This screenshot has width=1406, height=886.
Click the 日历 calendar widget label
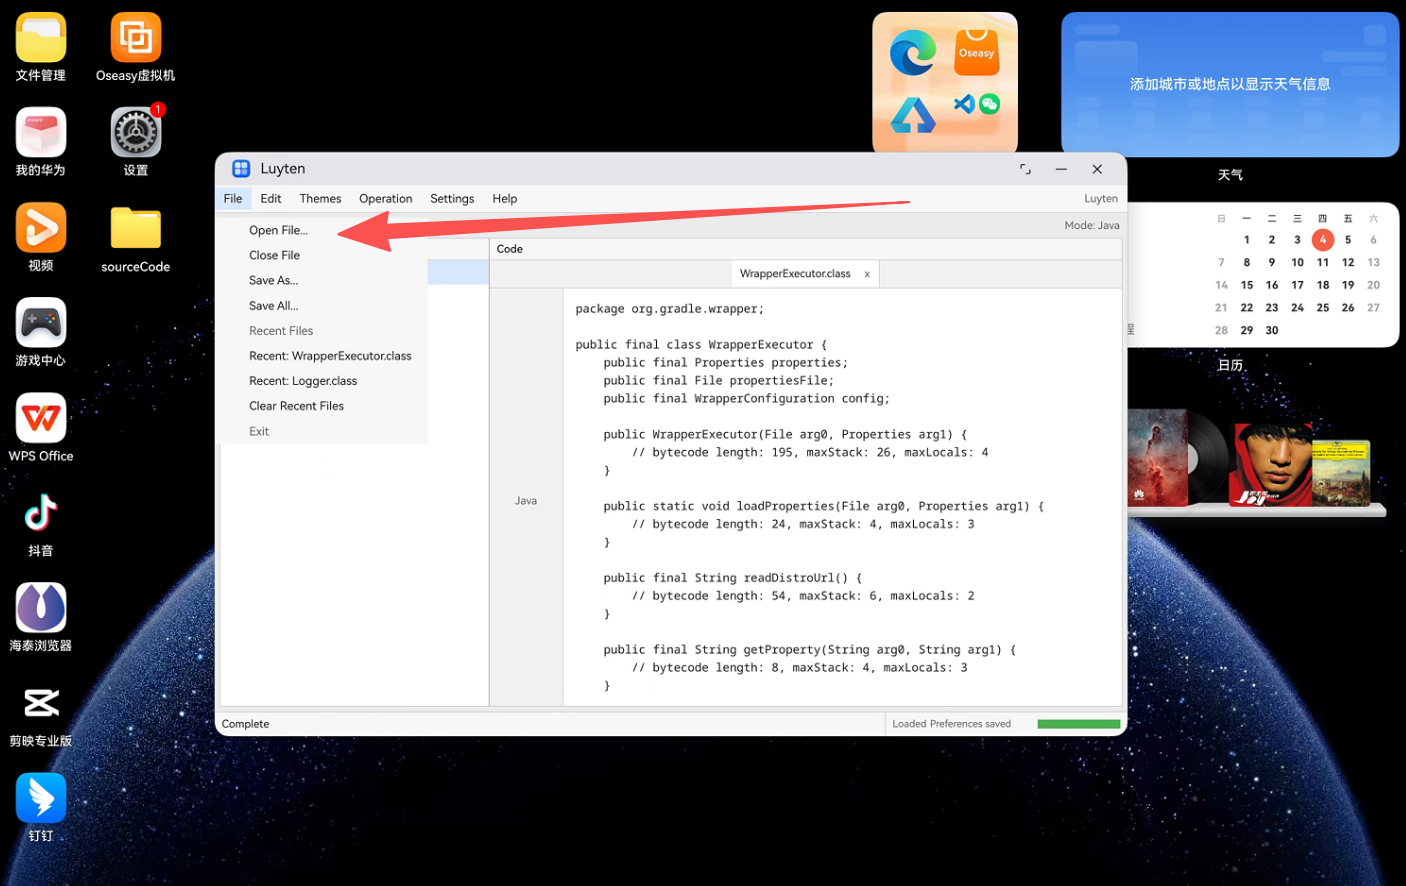coord(1230,365)
